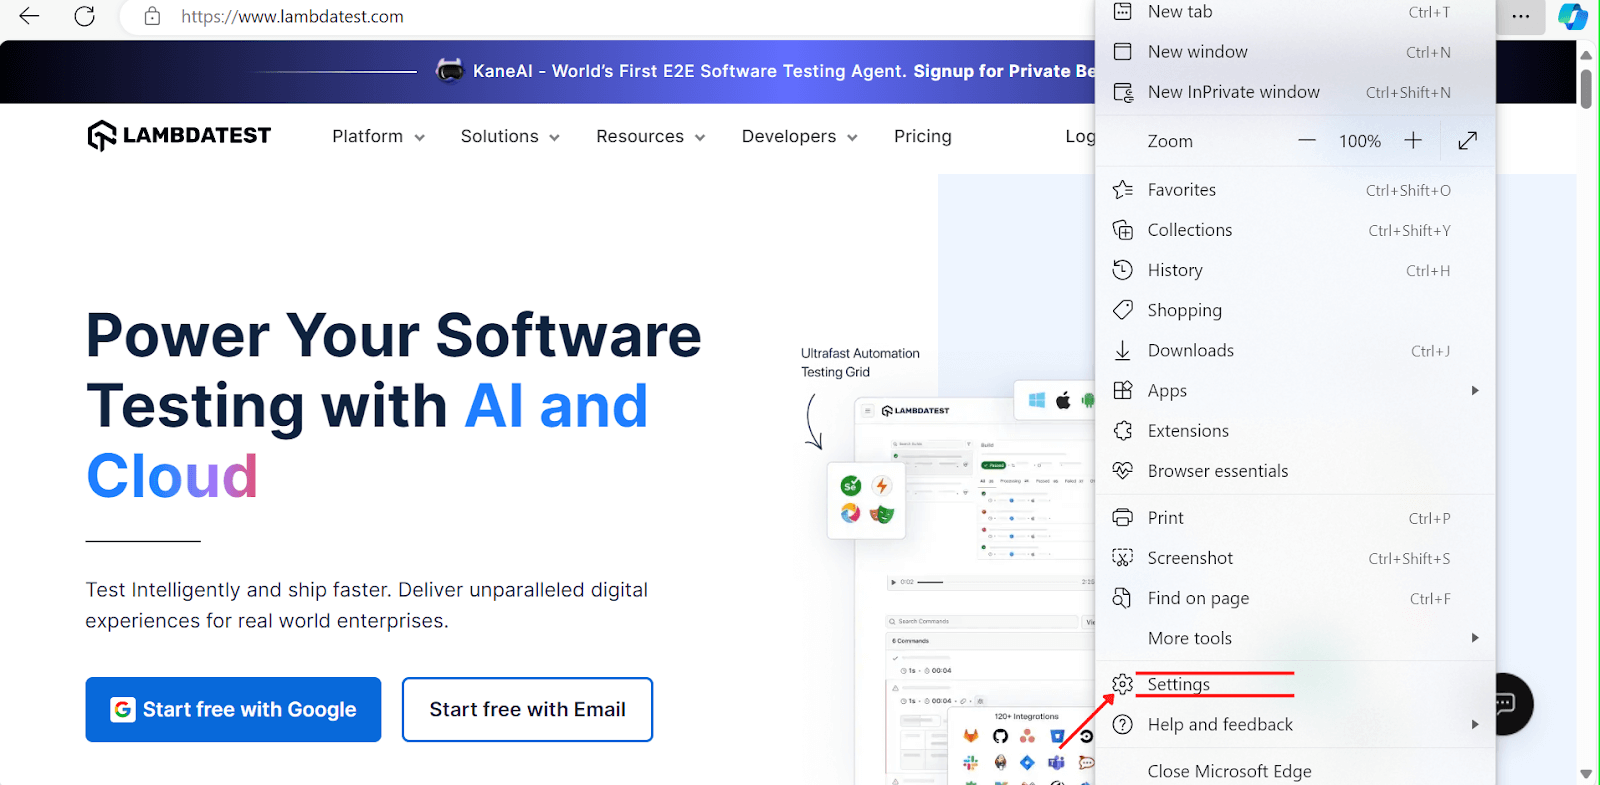
Task: Click the Downloads arrow icon
Action: coord(1123,350)
